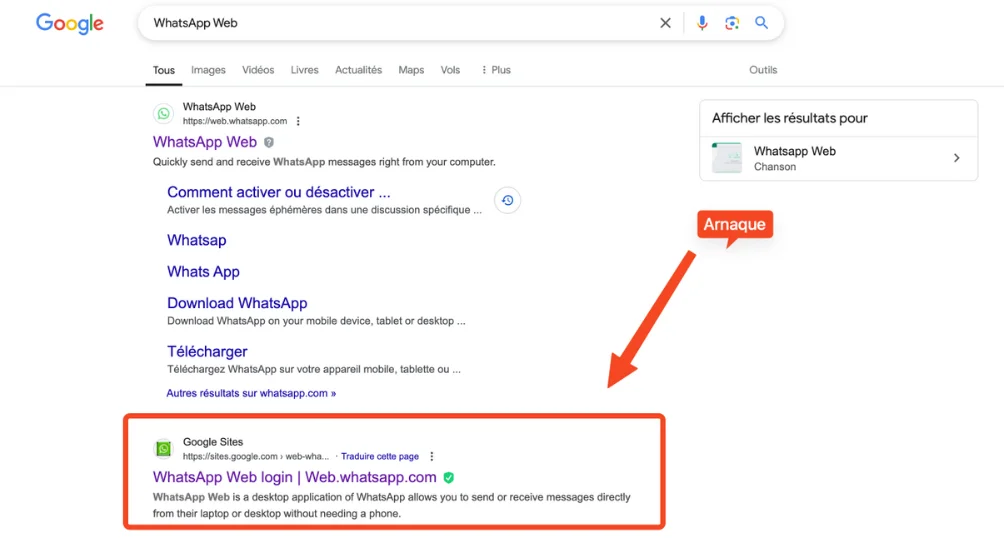Click the sites.google.com URL breadcrumb

click(255, 457)
